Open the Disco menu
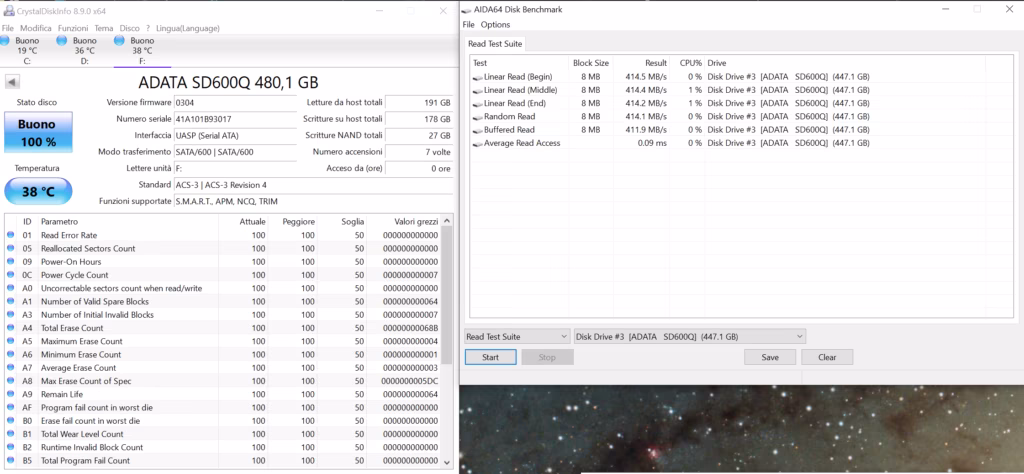This screenshot has width=1024, height=474. click(x=129, y=28)
